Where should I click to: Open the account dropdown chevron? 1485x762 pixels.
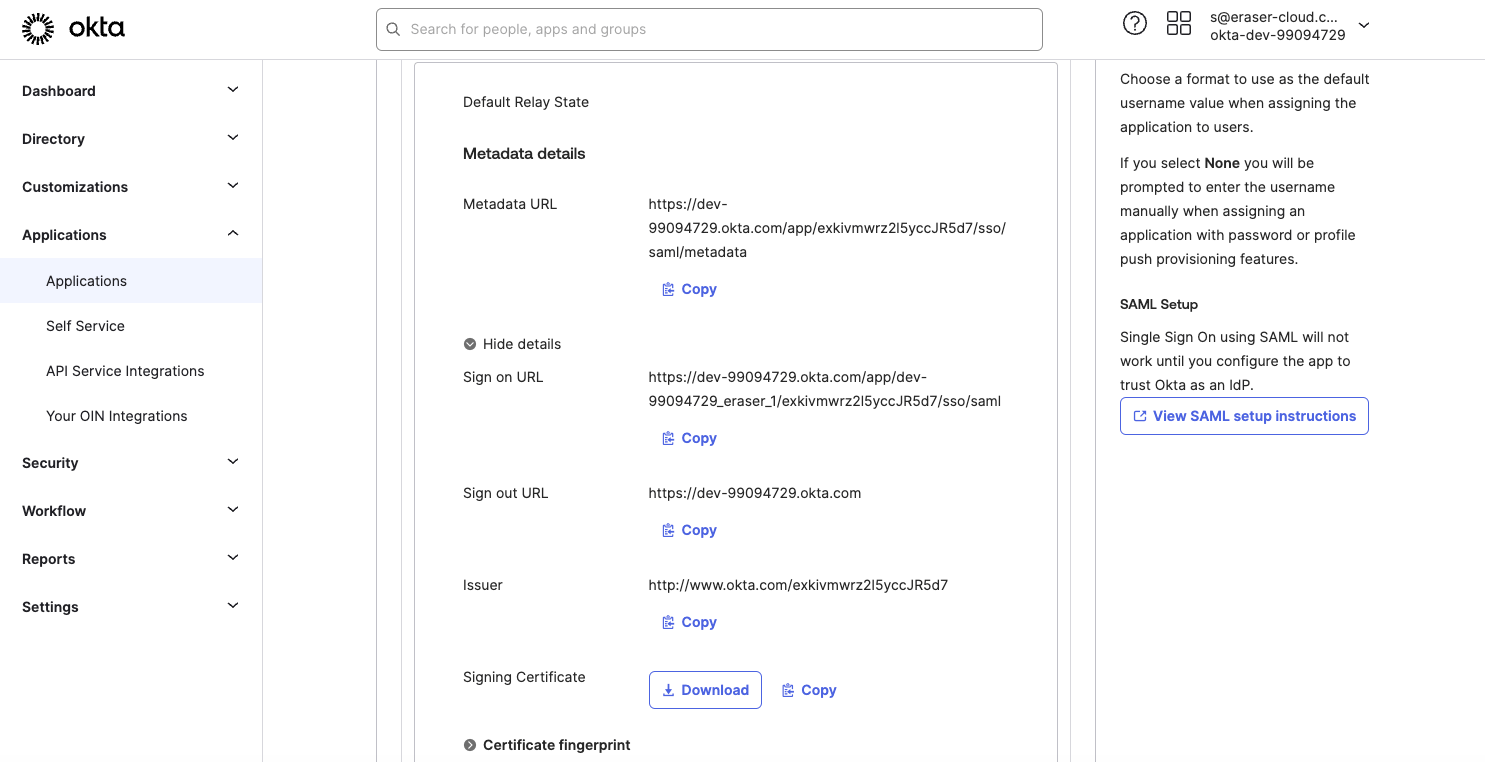[1364, 26]
